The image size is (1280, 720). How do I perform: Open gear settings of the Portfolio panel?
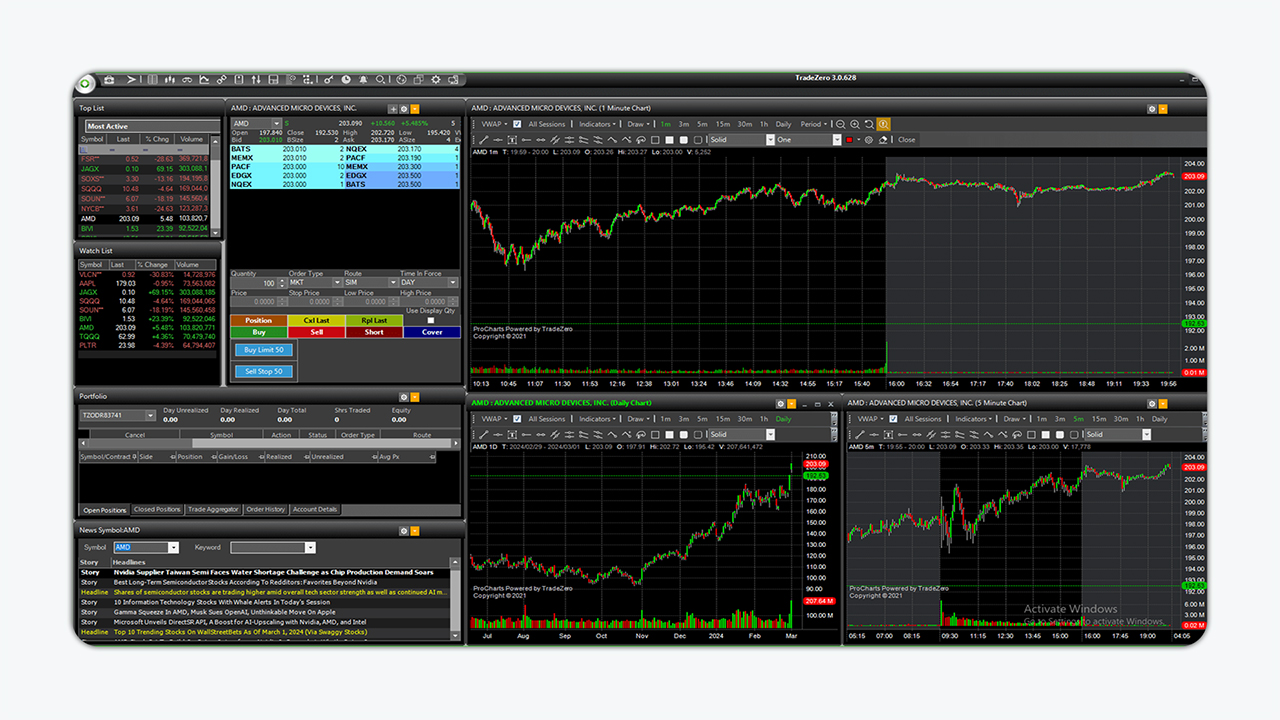pyautogui.click(x=403, y=397)
